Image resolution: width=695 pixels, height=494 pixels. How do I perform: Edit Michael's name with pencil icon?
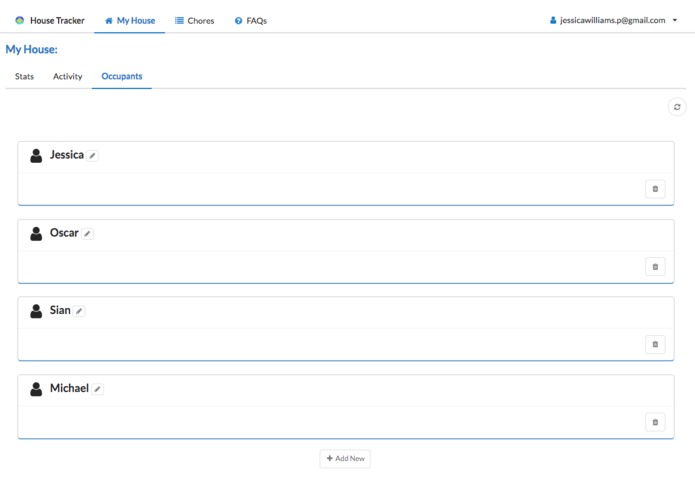click(x=98, y=389)
